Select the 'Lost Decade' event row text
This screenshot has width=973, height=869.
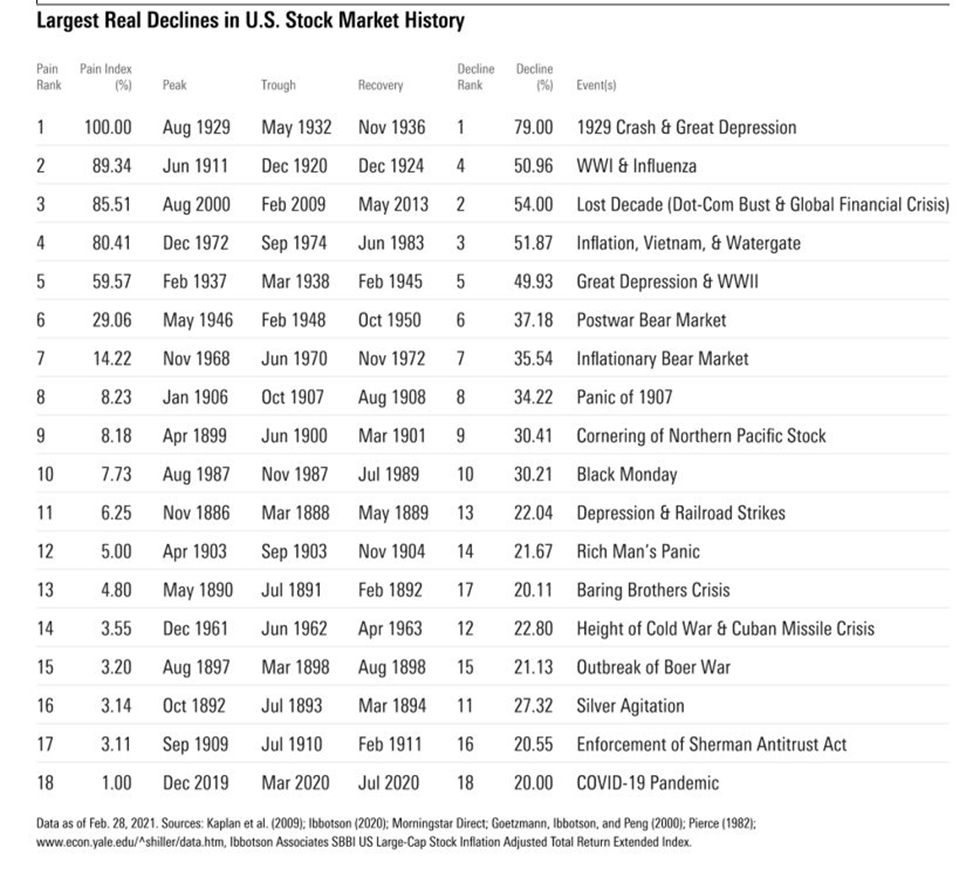tap(762, 204)
